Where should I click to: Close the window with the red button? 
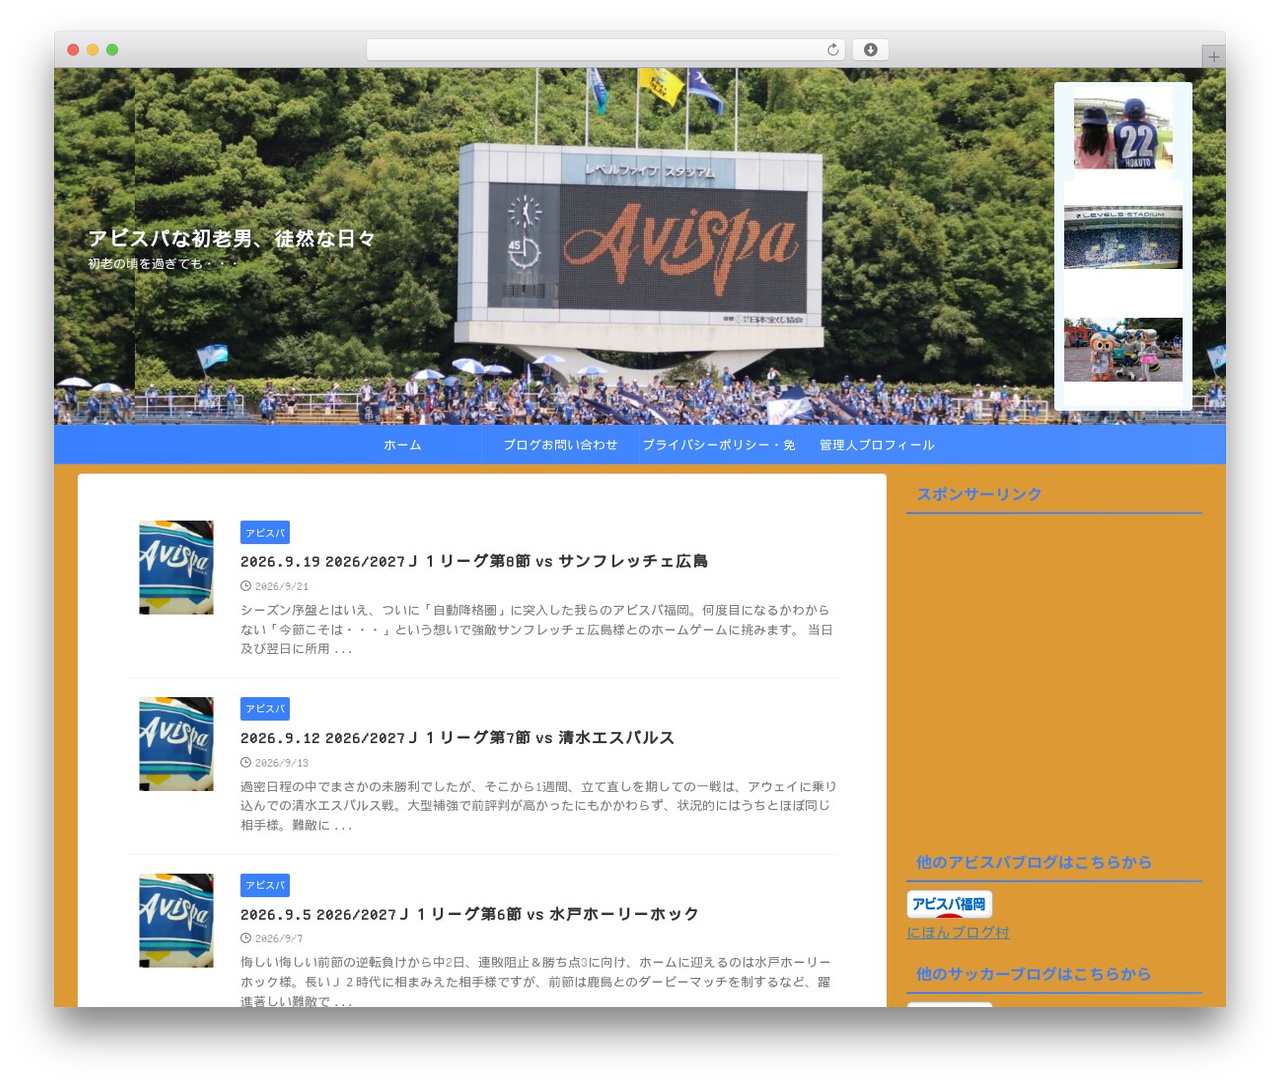tap(73, 50)
